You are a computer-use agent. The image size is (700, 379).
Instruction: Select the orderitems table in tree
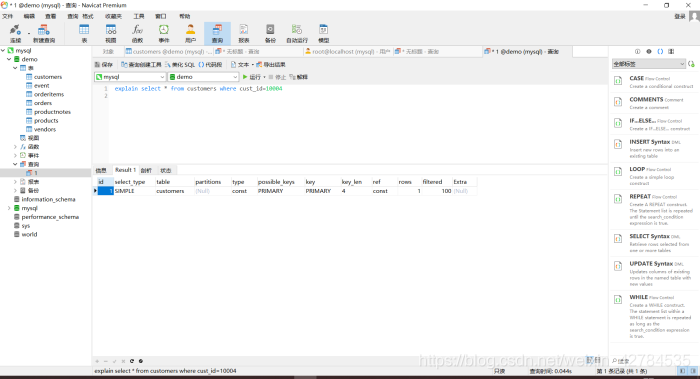49,94
